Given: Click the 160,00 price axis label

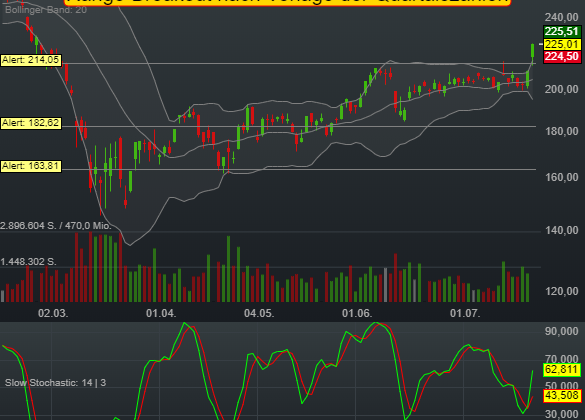Looking at the screenshot, I should 561,177.
